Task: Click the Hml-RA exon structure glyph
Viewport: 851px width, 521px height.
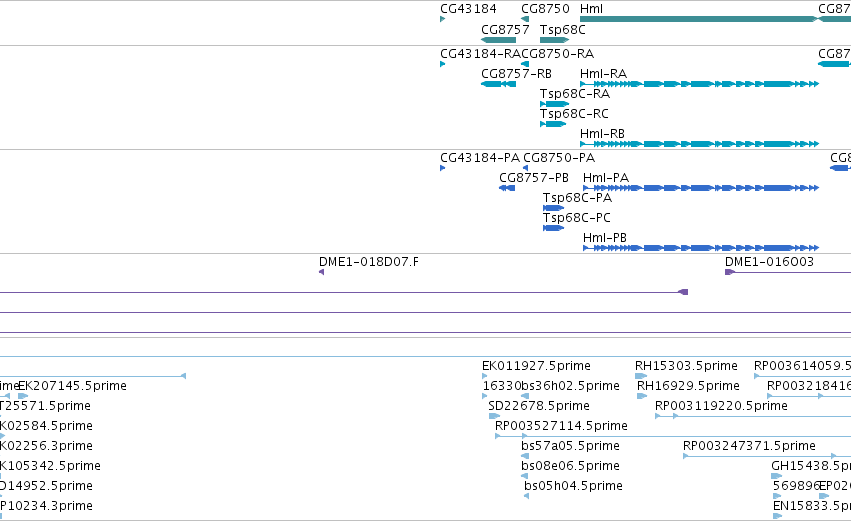Action: [699, 84]
